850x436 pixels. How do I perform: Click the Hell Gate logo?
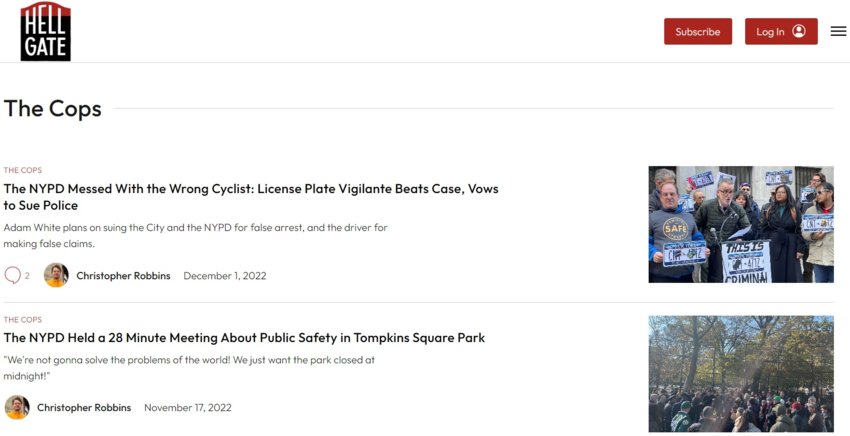coord(46,31)
